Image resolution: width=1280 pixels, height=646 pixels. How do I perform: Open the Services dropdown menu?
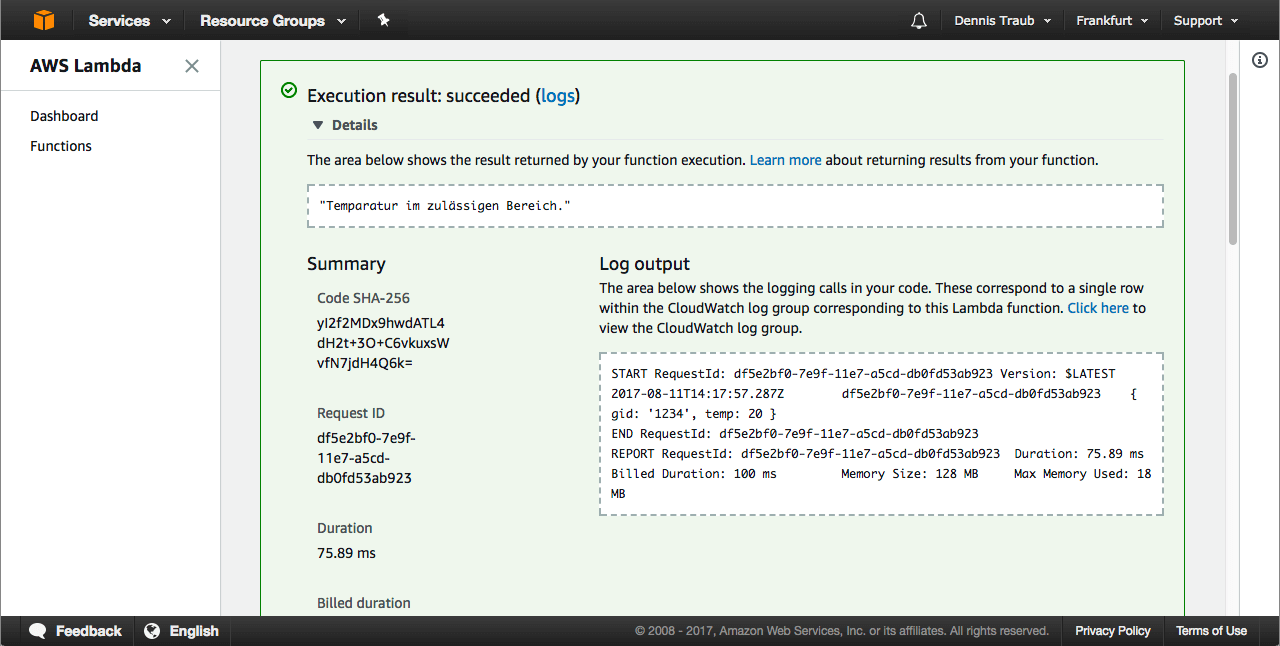coord(129,20)
